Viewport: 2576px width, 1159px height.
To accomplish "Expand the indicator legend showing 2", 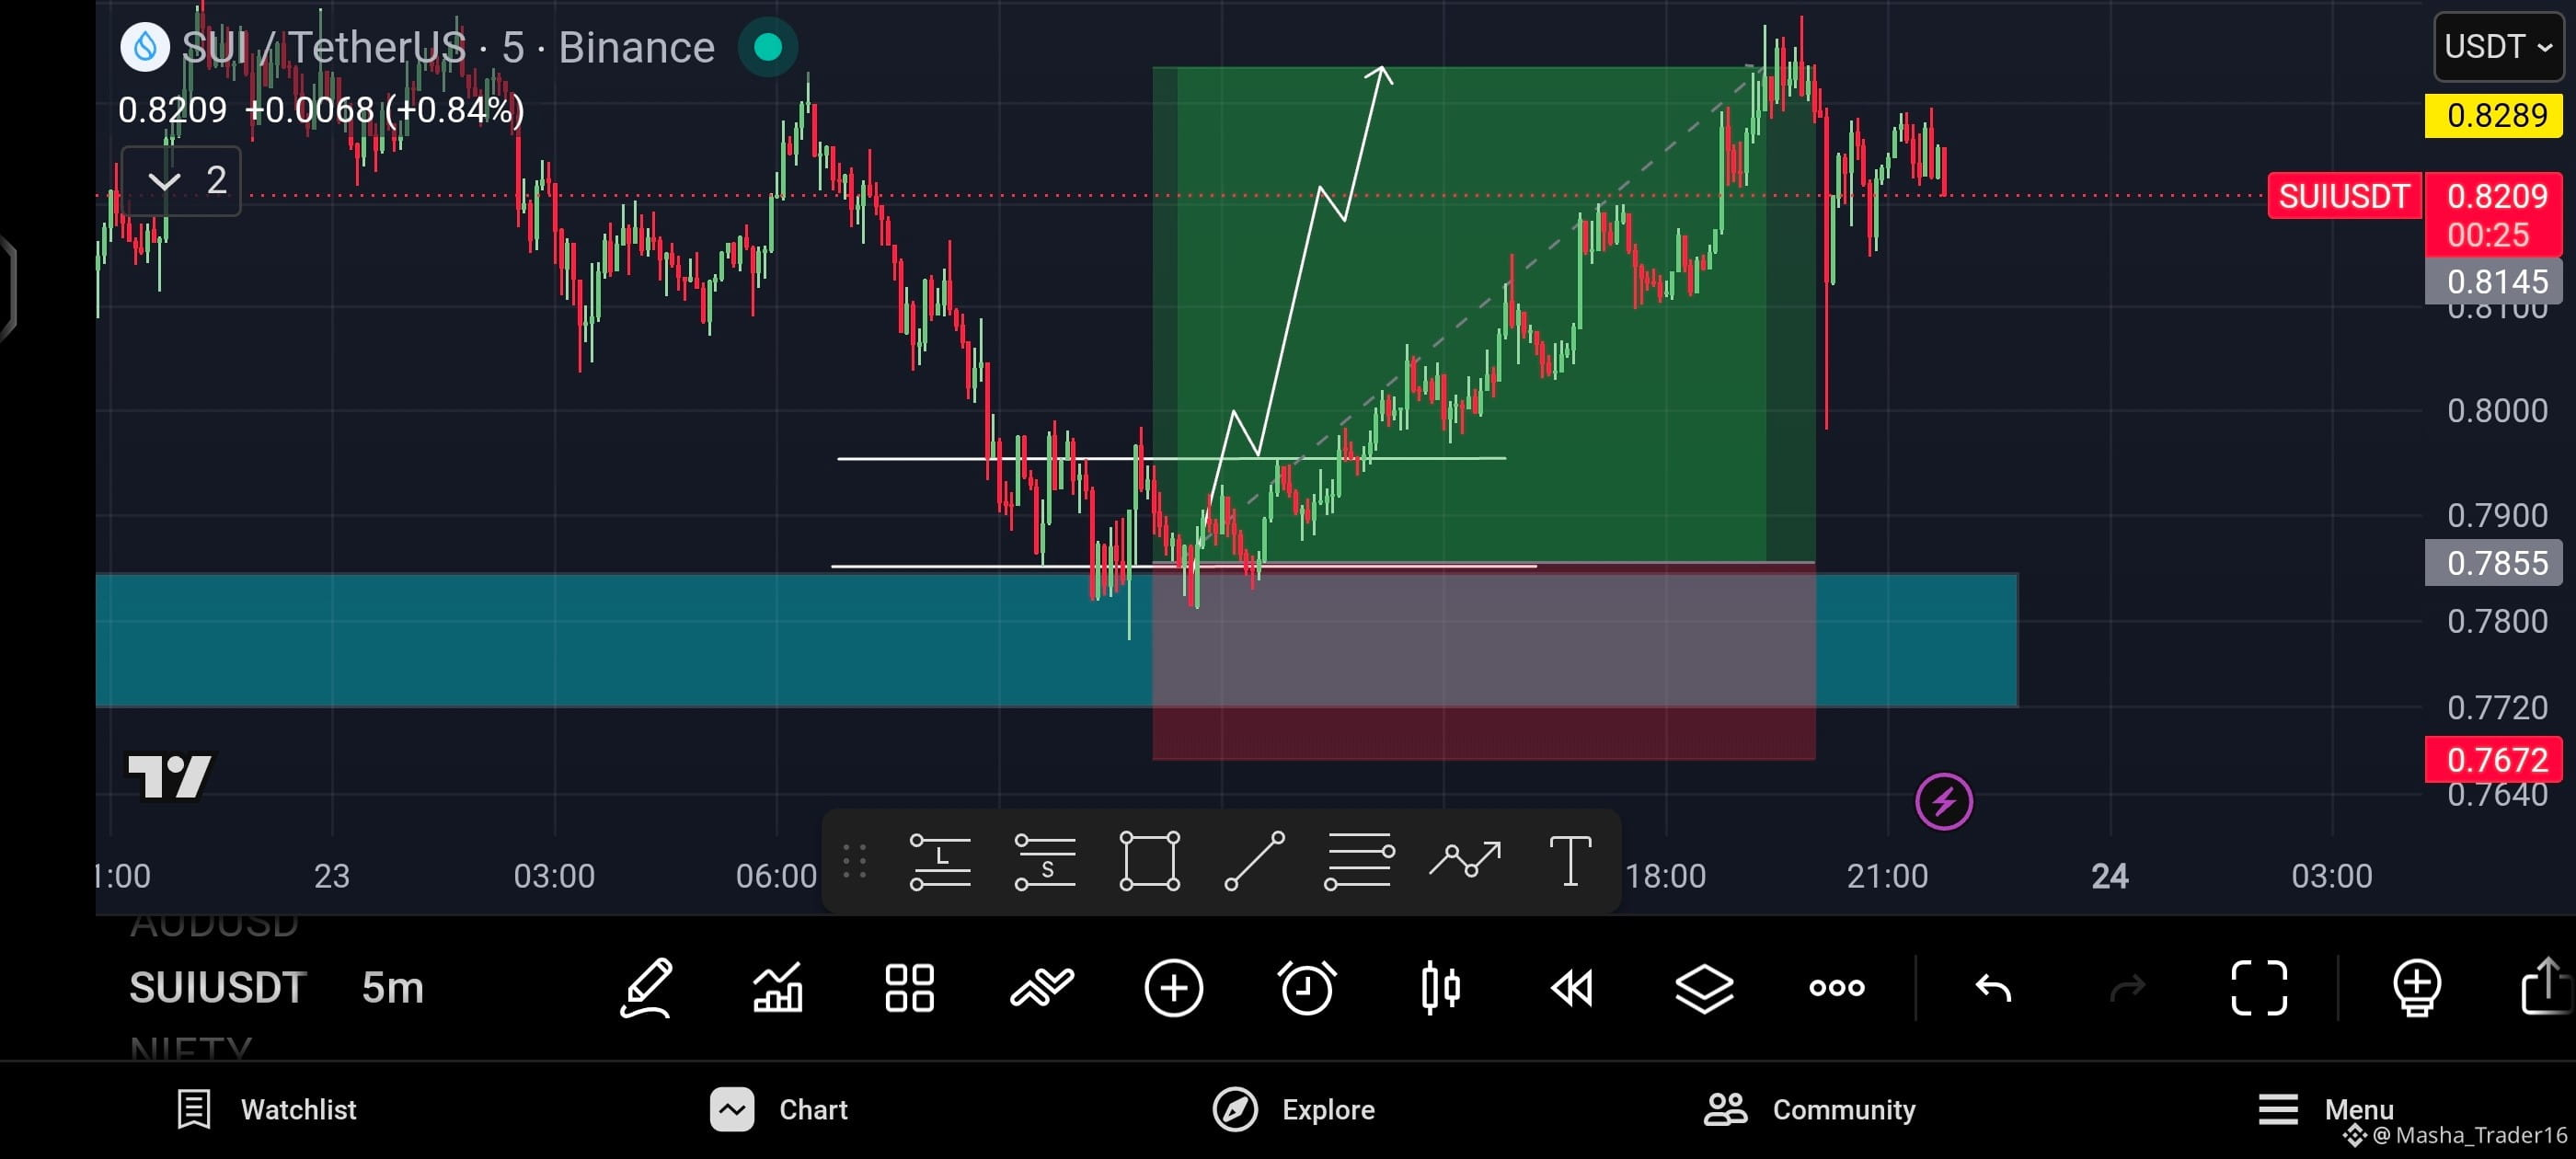I will [181, 181].
